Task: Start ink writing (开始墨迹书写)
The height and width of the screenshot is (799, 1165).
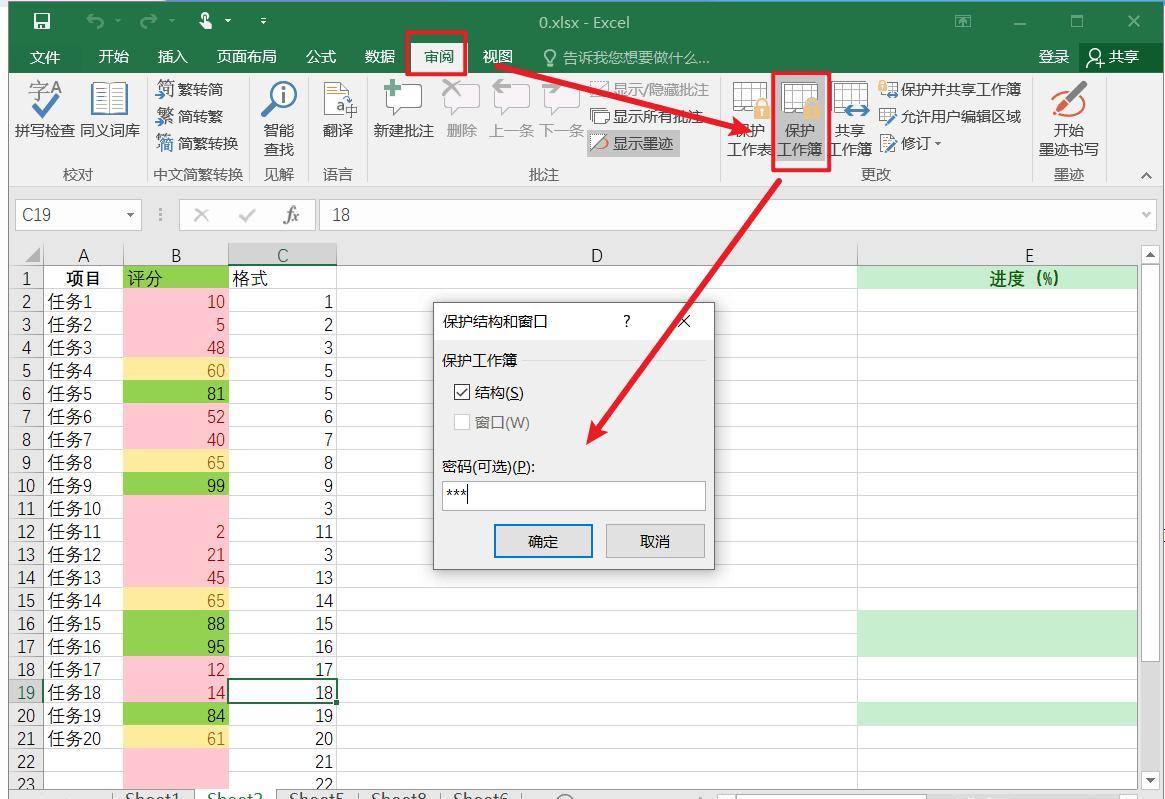Action: click(x=1068, y=119)
